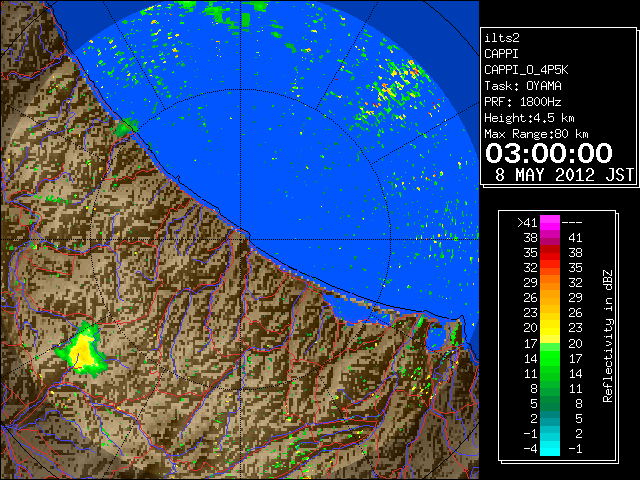This screenshot has width=640, height=480.
Task: Click the '>41' legend label
Action: click(527, 223)
